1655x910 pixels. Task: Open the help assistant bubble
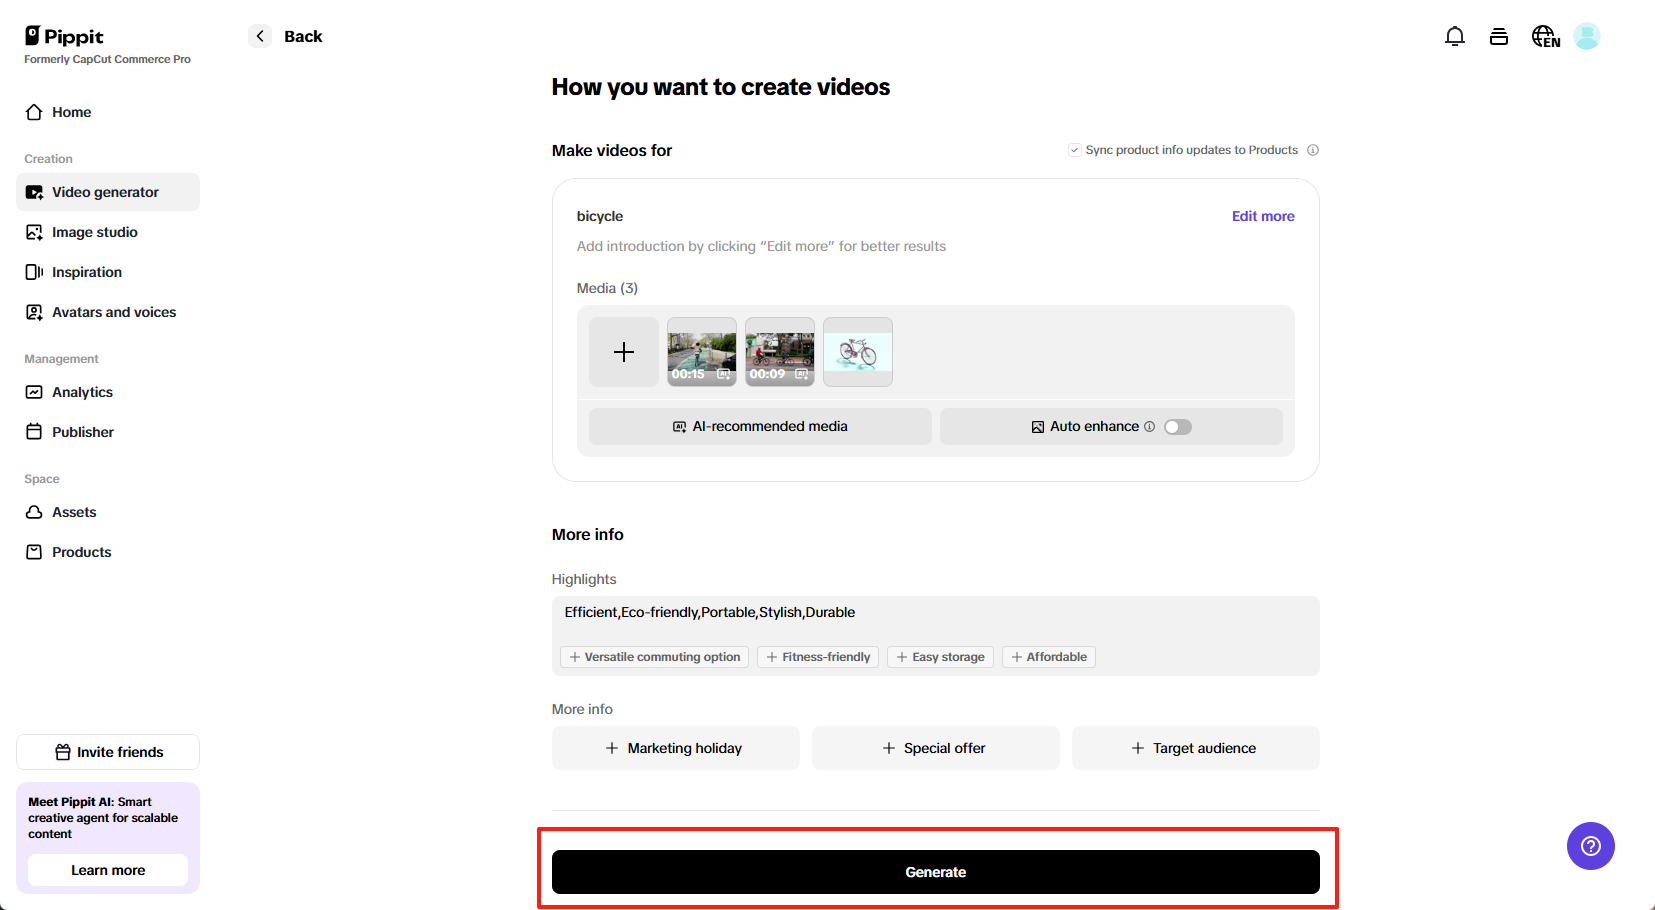click(1590, 846)
